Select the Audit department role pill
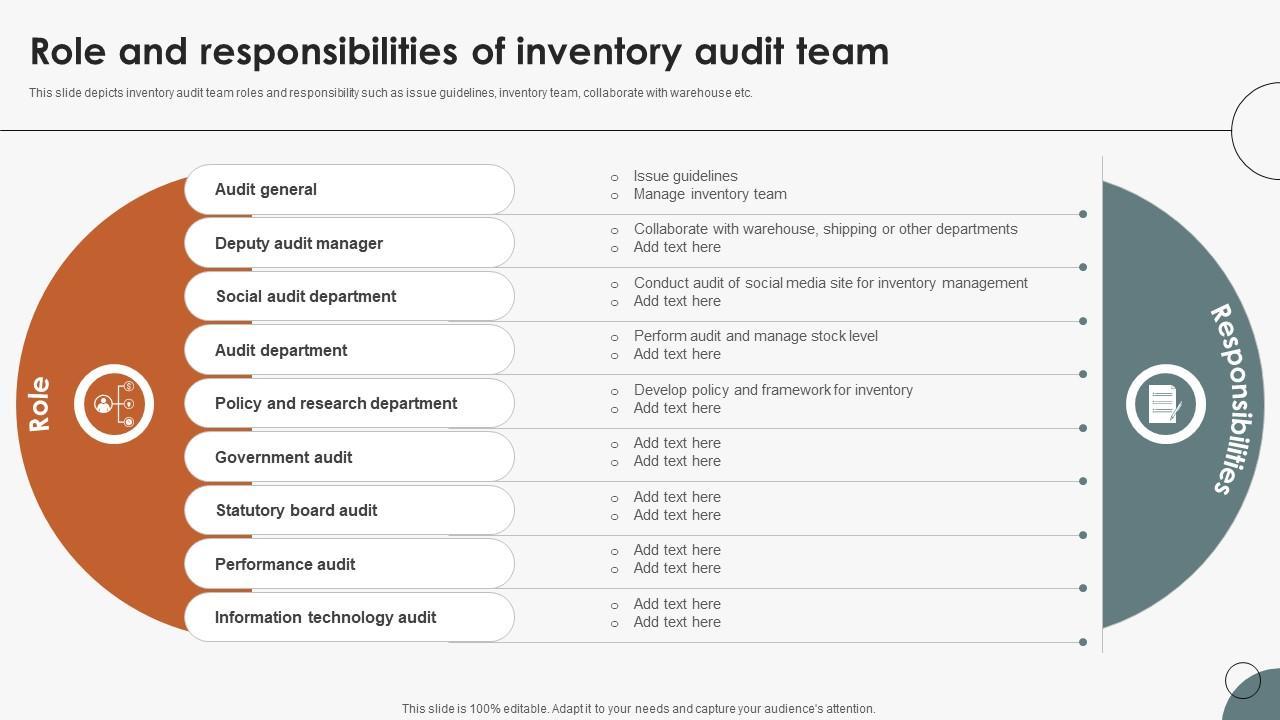This screenshot has height=720, width=1280. [349, 350]
